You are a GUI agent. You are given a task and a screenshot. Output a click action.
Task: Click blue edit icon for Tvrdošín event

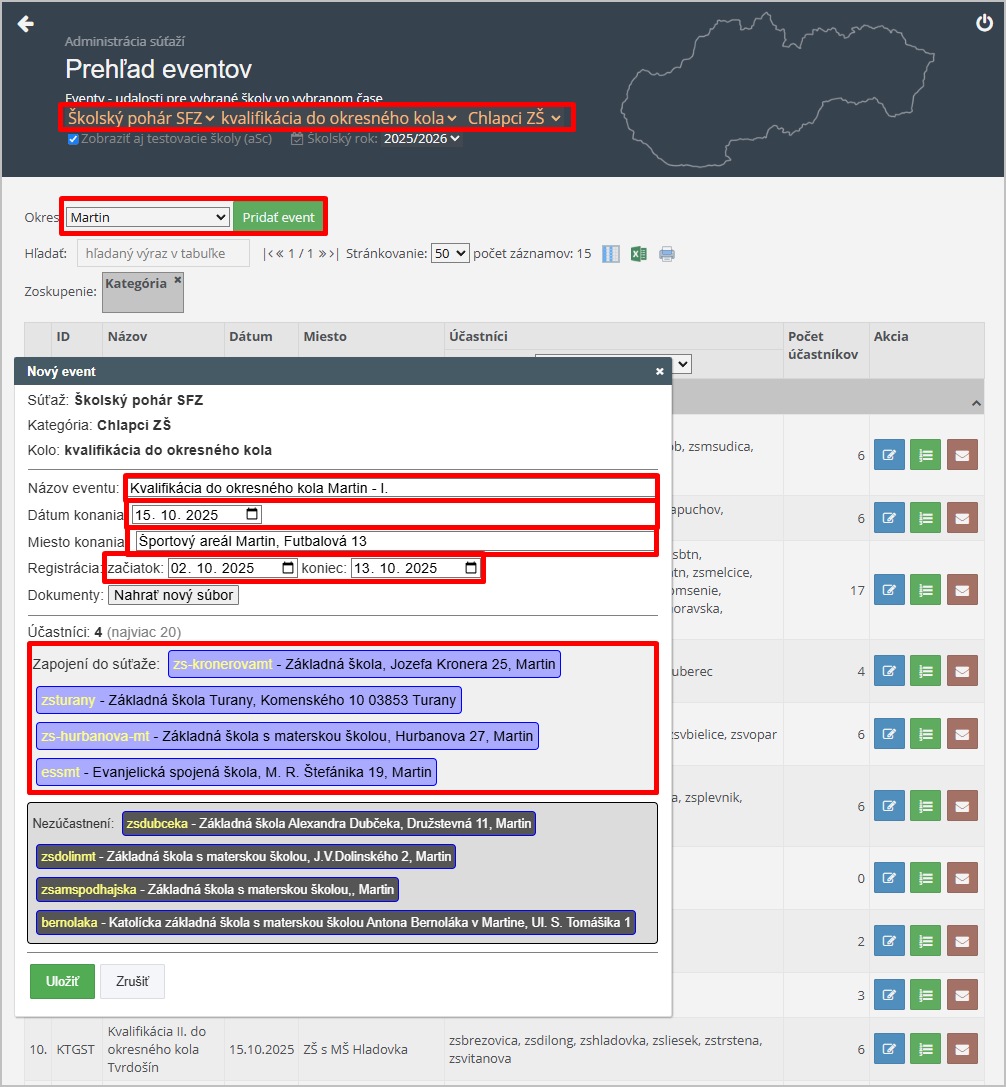(x=888, y=1050)
